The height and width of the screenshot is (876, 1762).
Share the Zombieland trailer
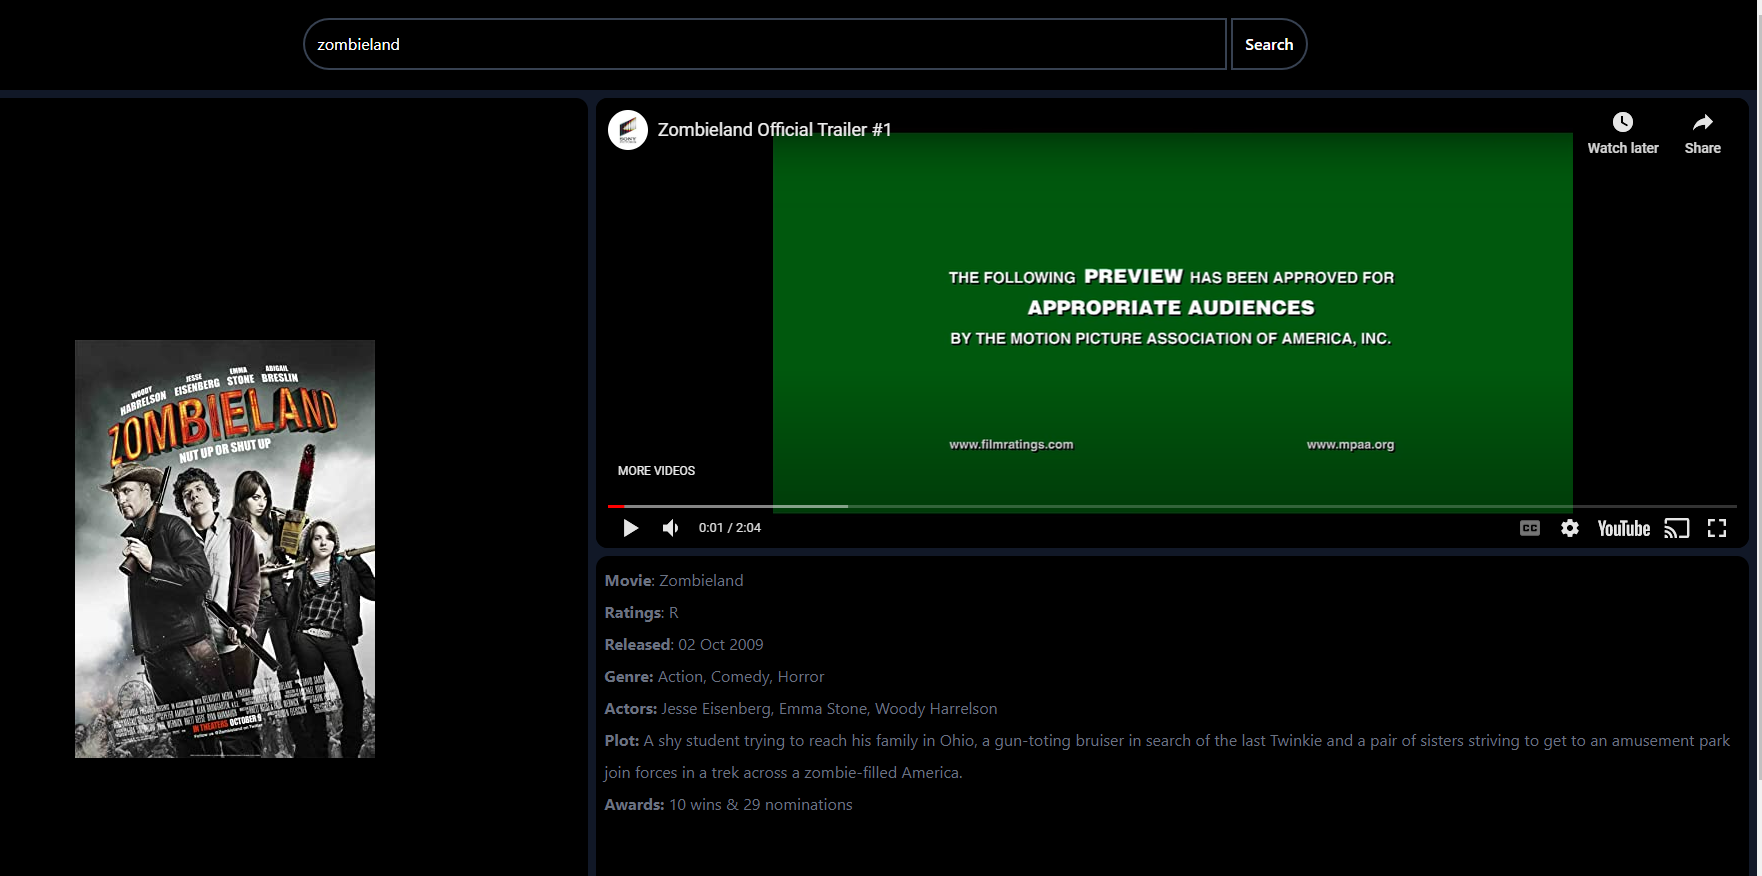pos(1702,133)
